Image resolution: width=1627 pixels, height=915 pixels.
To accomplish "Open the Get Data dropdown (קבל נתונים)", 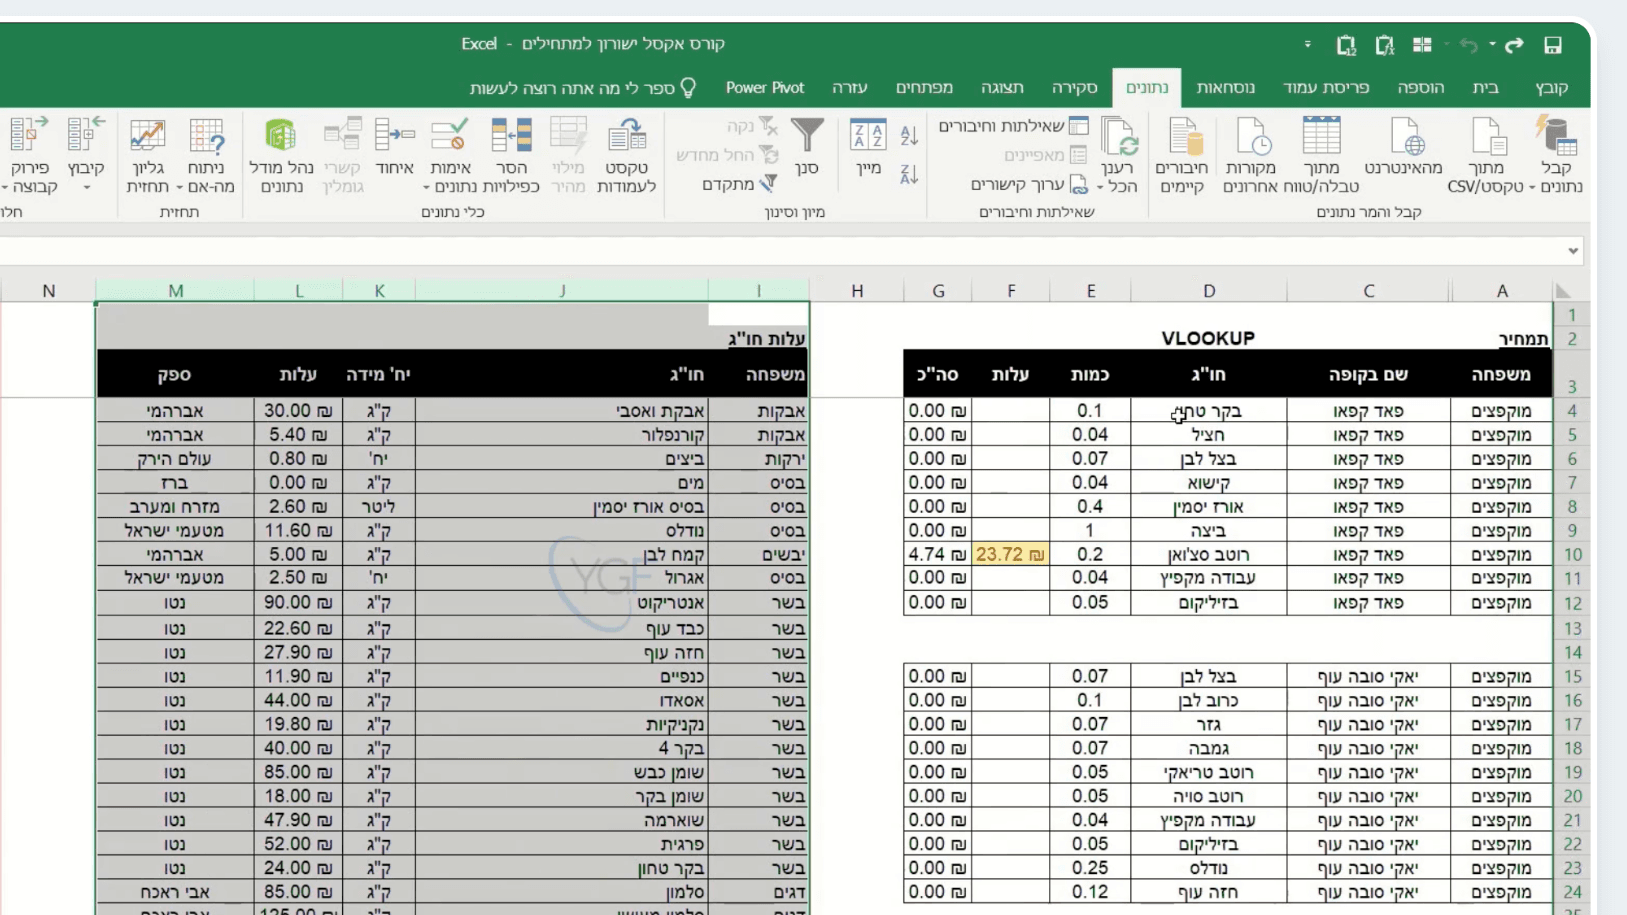I will coord(1556,155).
